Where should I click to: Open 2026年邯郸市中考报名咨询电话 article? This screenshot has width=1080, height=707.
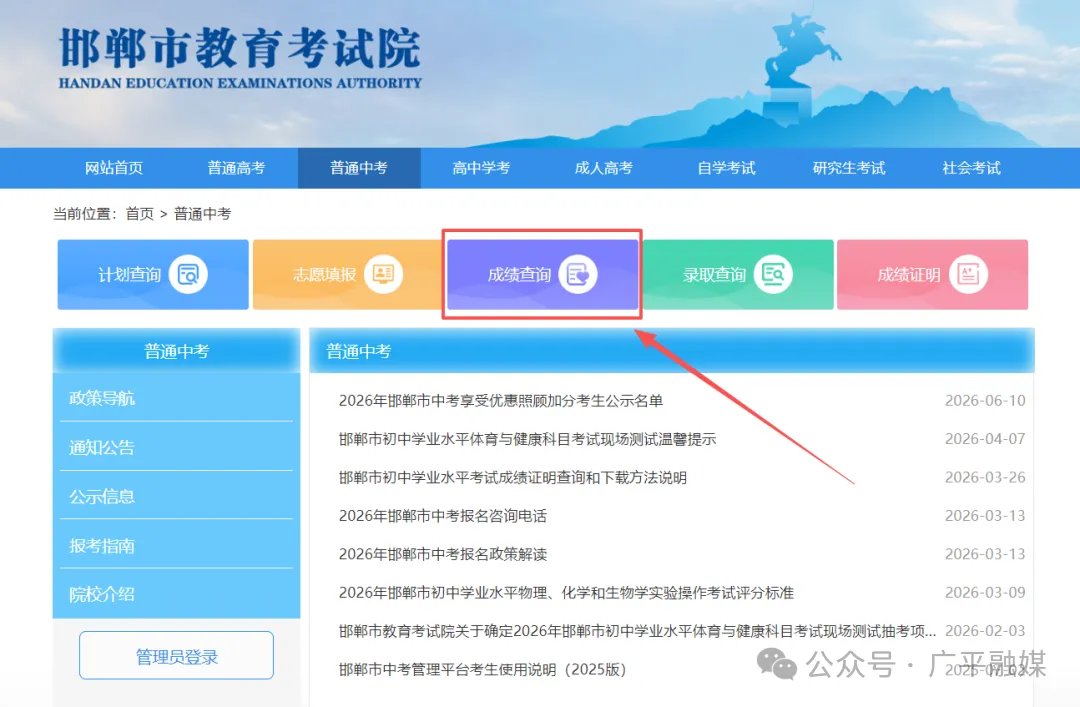tap(442, 515)
